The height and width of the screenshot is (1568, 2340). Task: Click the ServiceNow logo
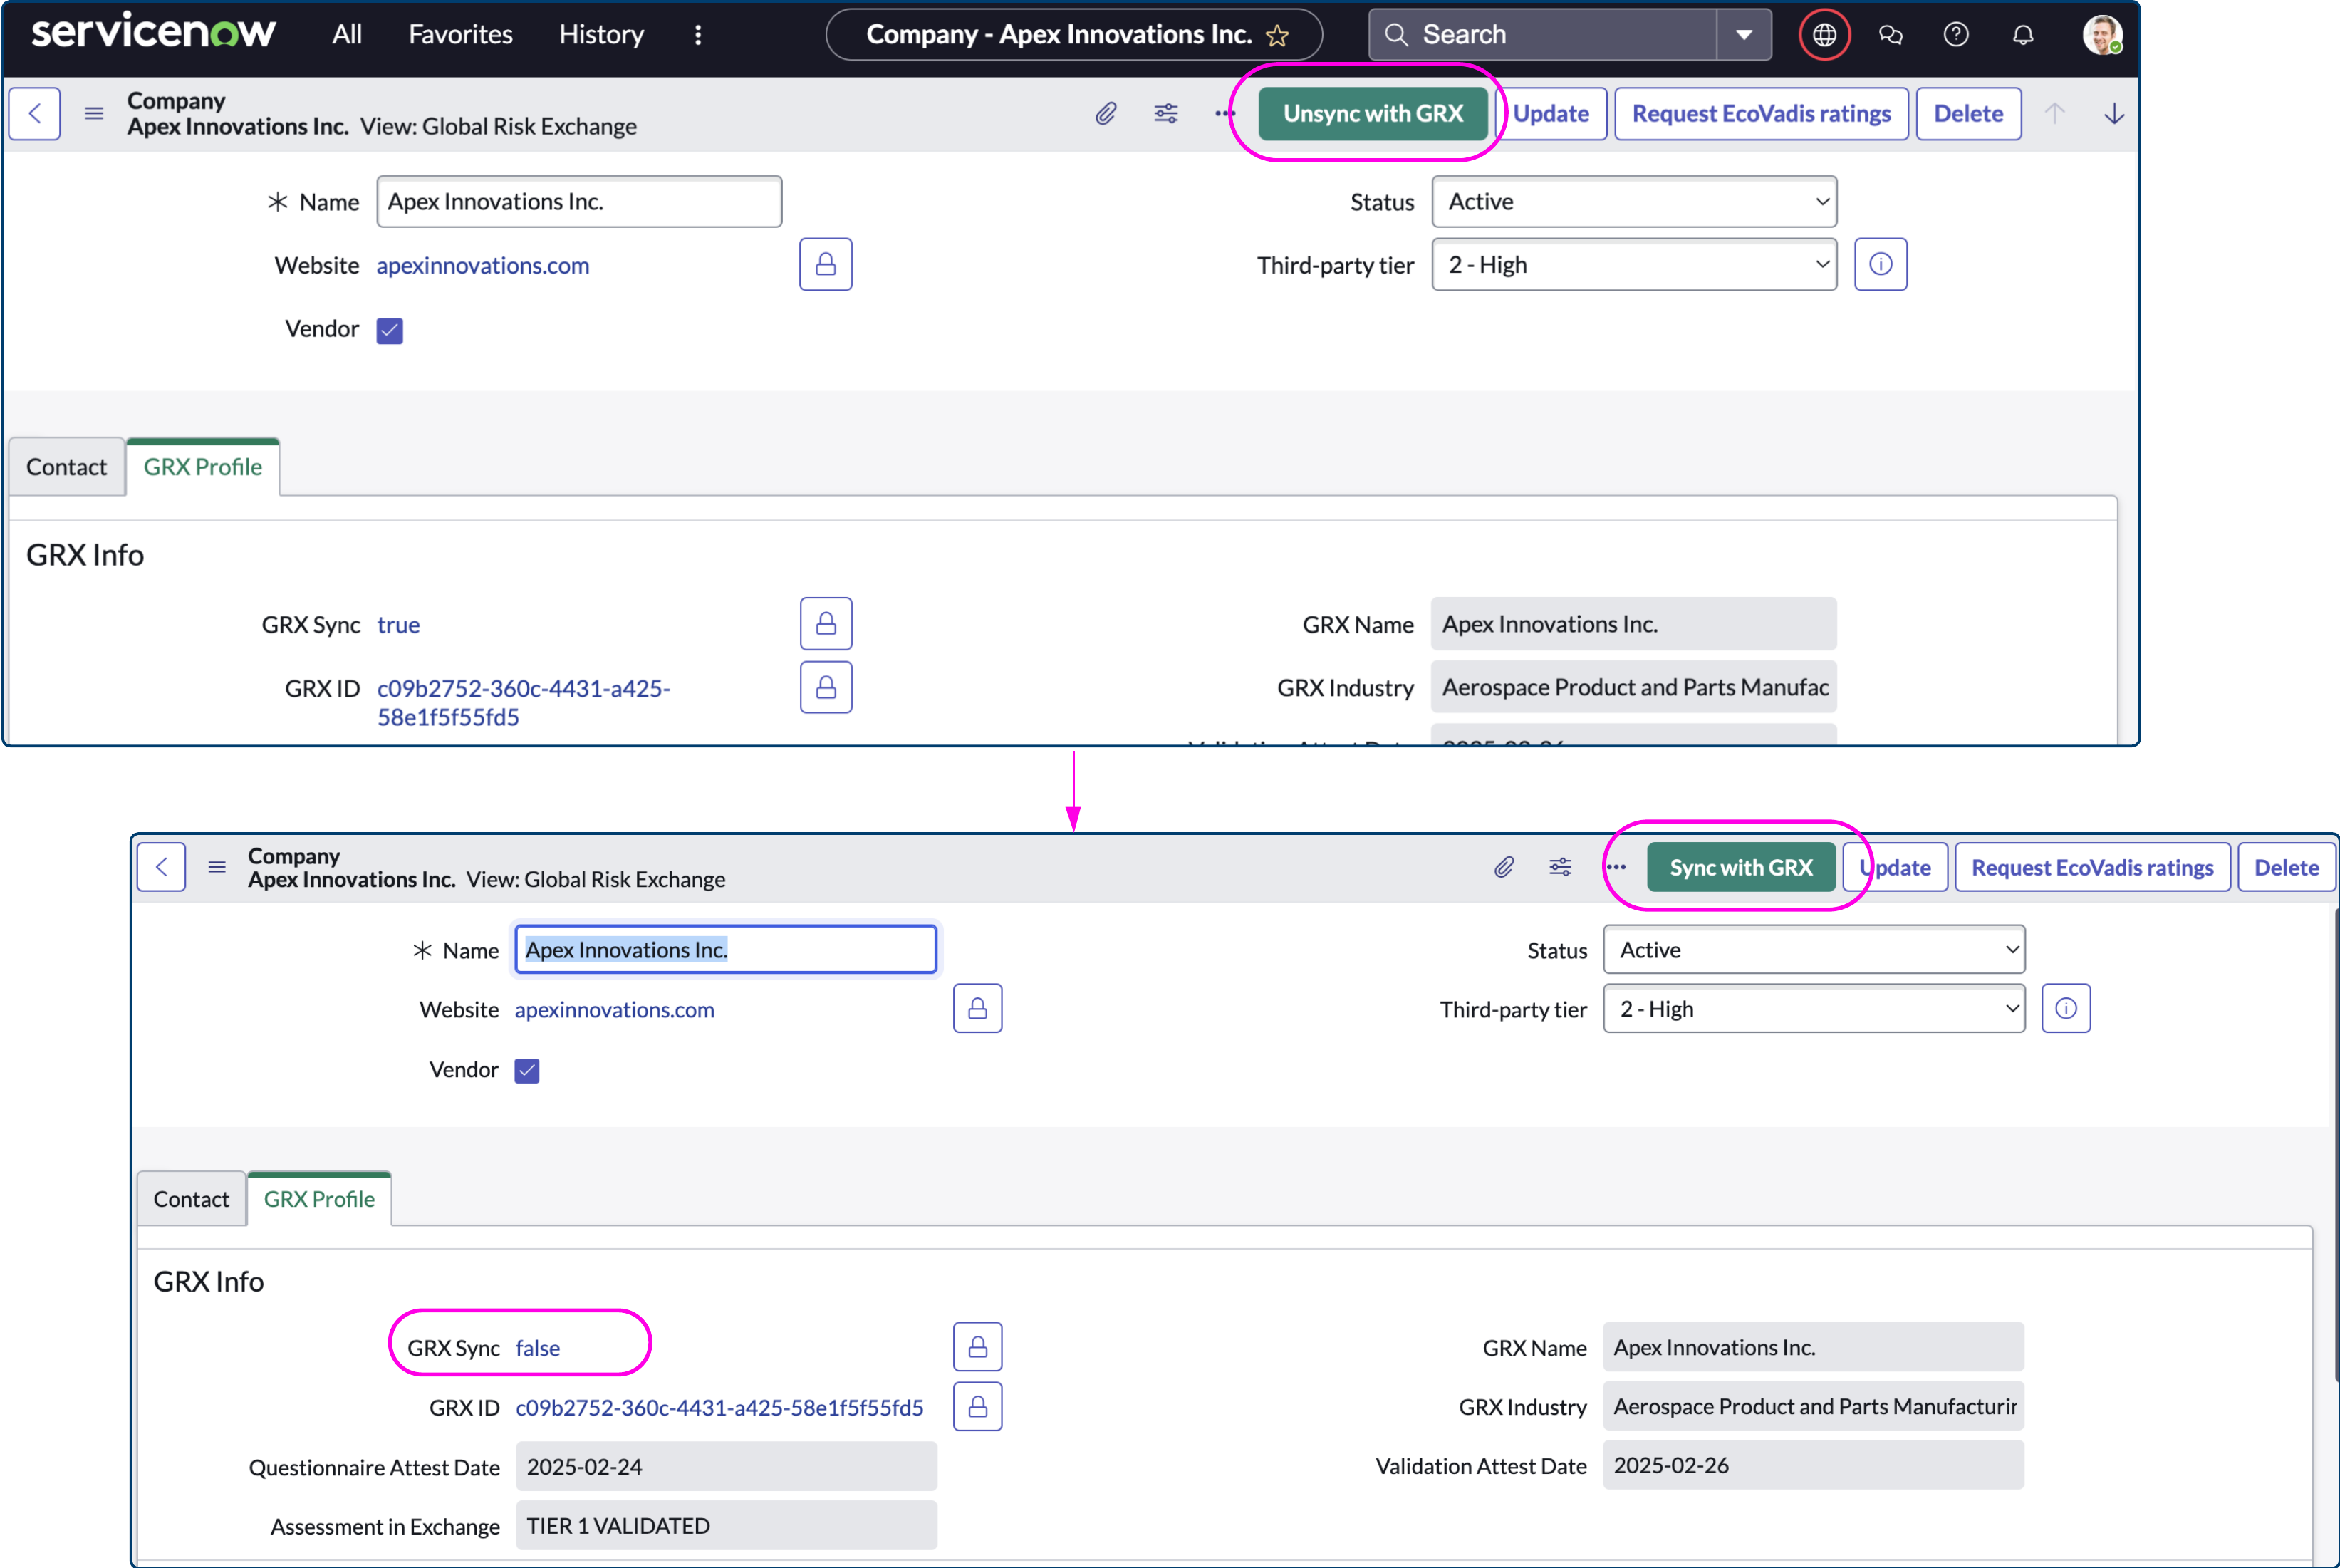click(x=153, y=33)
